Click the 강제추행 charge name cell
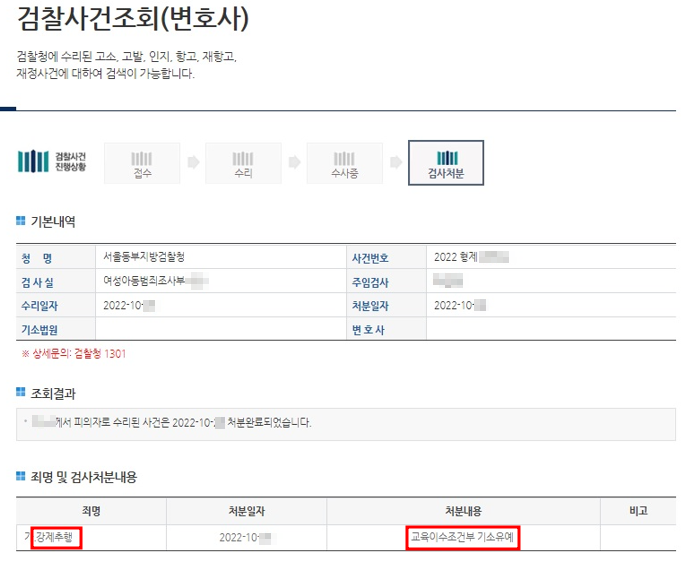This screenshot has height=563, width=686. 56,537
